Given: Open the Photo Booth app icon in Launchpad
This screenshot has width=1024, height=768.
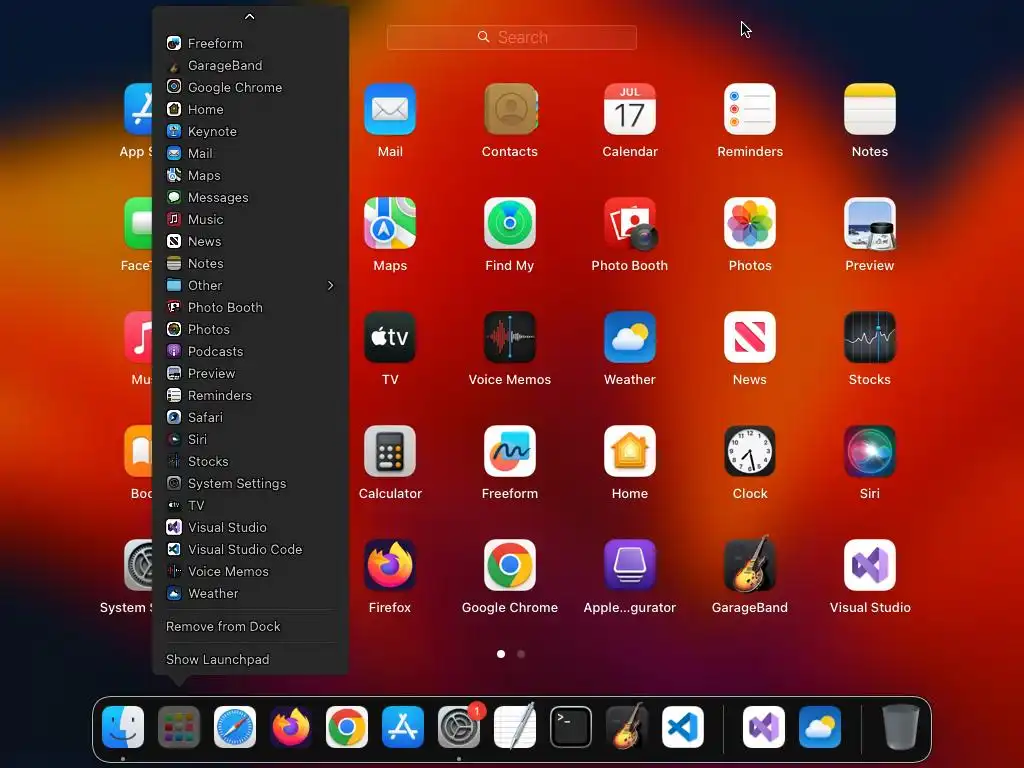Looking at the screenshot, I should [630, 223].
